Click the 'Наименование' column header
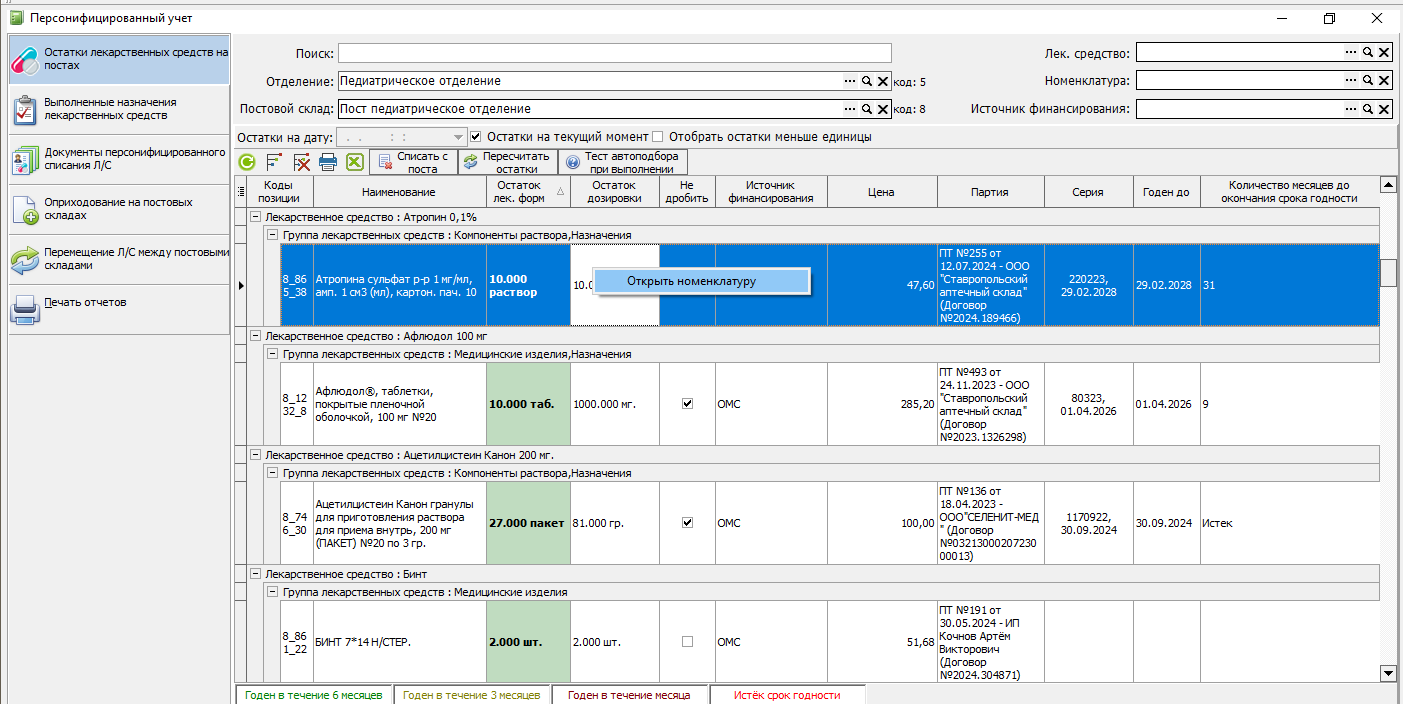Viewport: 1403px width, 704px height. [399, 192]
